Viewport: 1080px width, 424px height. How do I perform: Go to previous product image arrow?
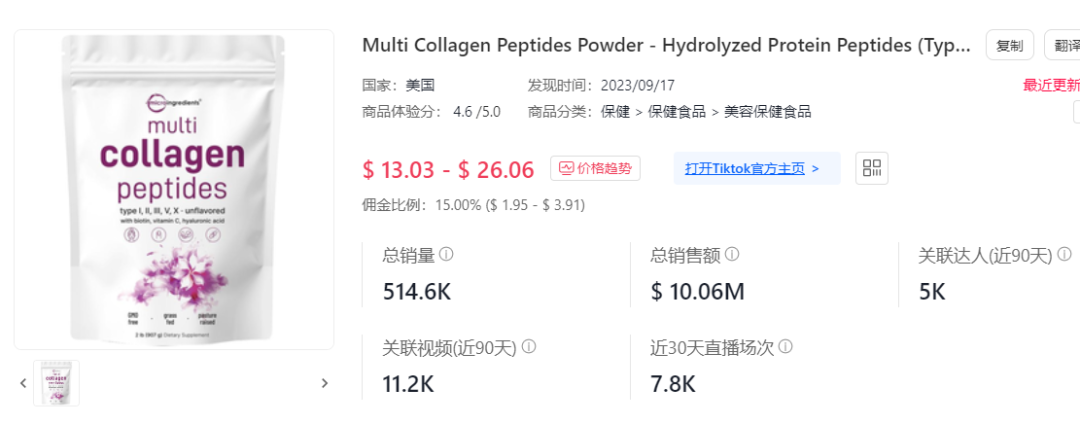click(23, 383)
